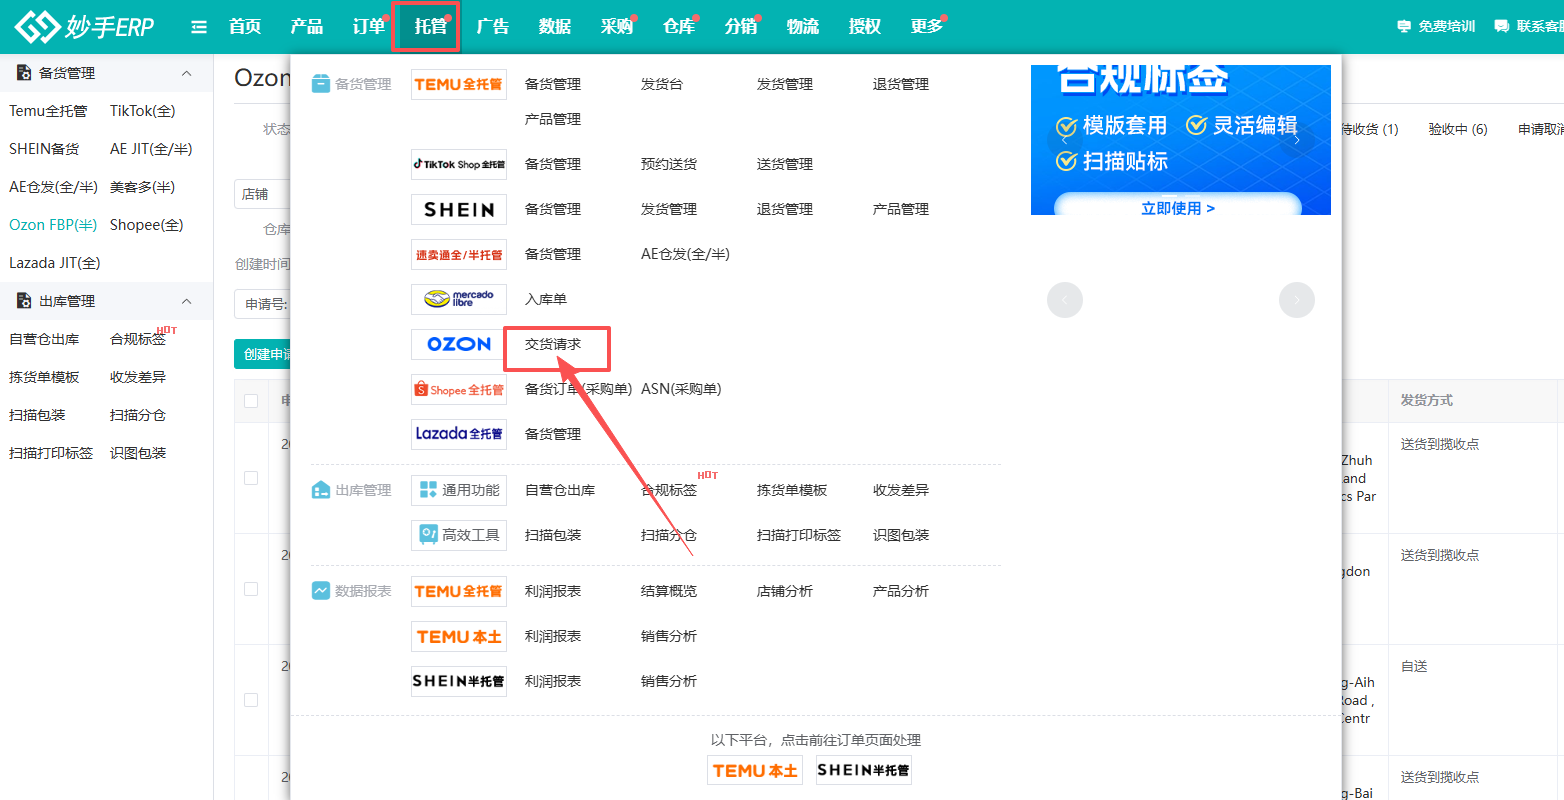1564x800 pixels.
Task: Open TEMU全托管 发货台 link
Action: 662,84
